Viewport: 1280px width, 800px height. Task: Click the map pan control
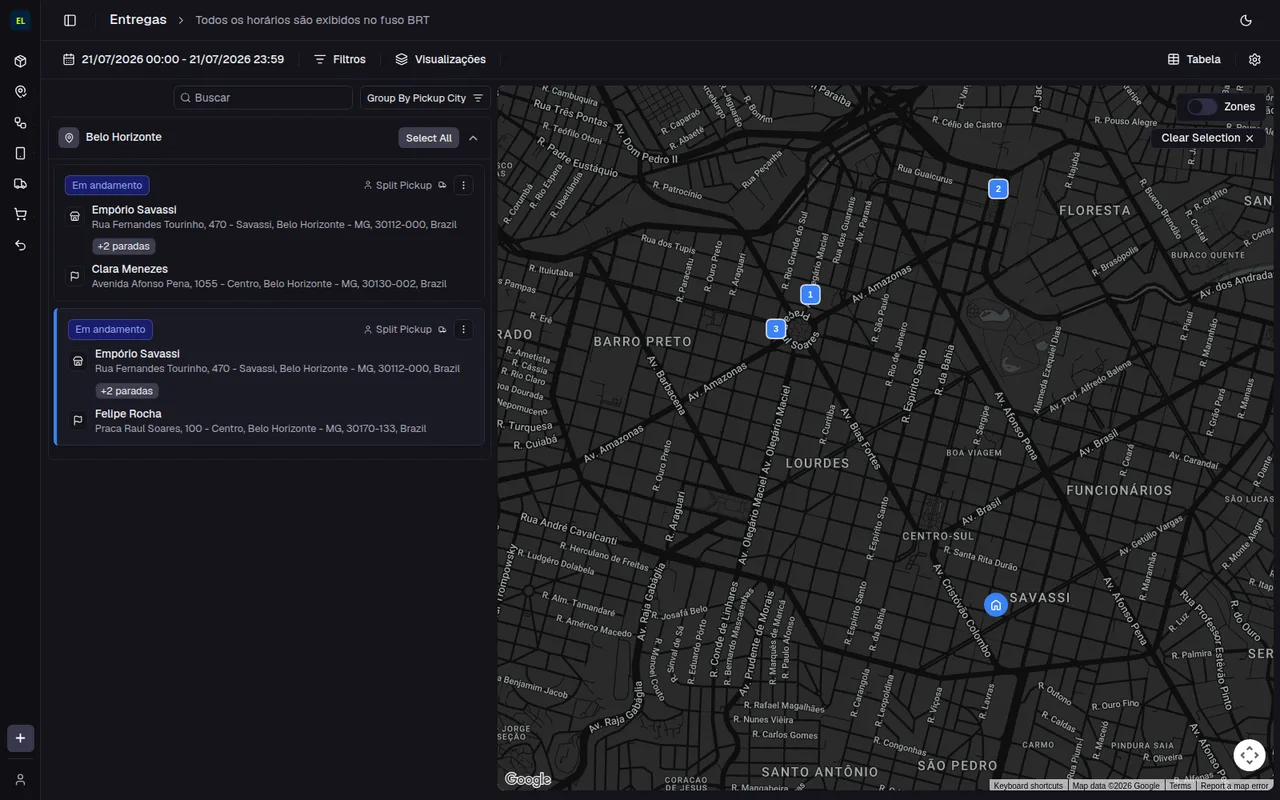click(1250, 756)
